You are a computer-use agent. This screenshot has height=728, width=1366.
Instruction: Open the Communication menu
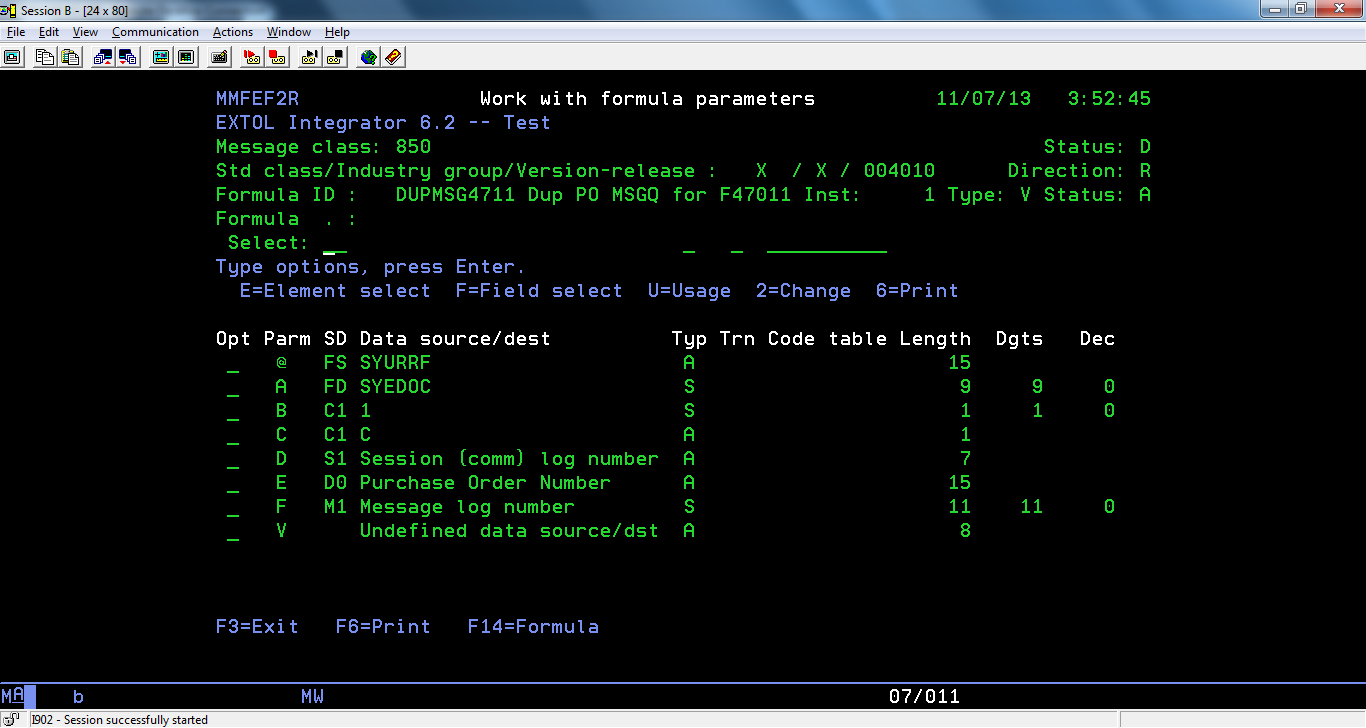pyautogui.click(x=155, y=32)
